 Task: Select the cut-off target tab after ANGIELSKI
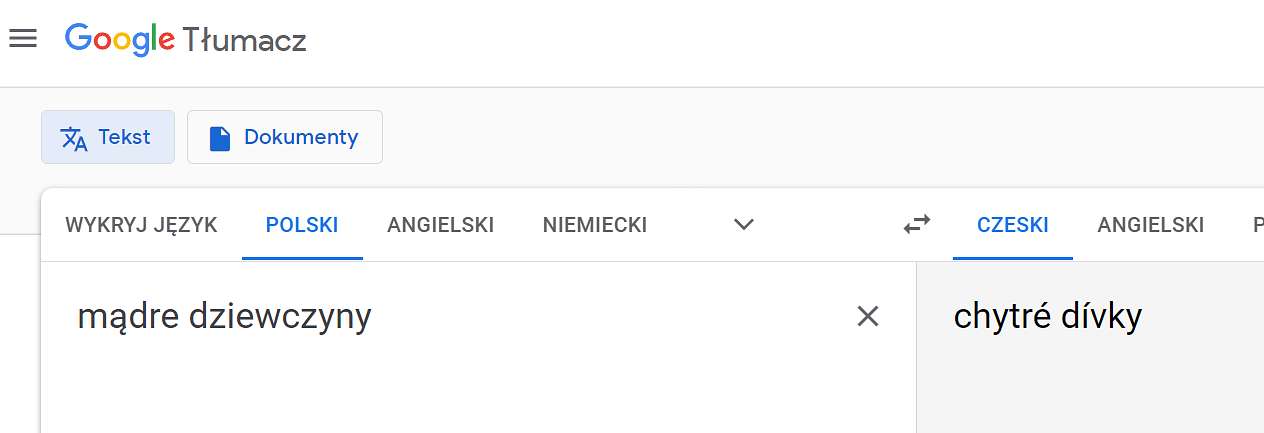pyautogui.click(x=1258, y=225)
